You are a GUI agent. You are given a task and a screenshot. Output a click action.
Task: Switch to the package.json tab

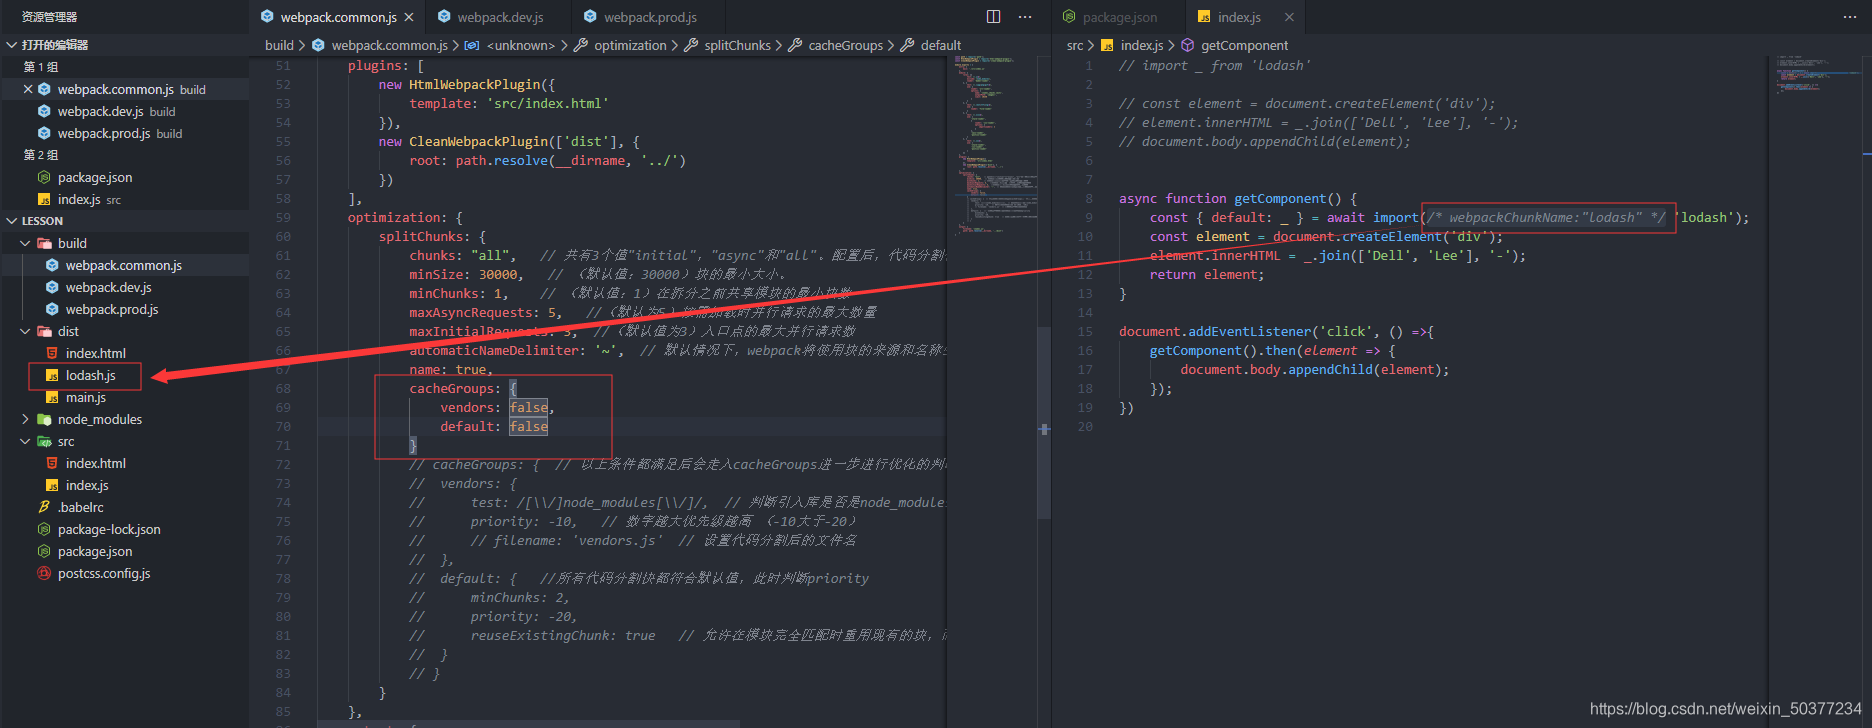1119,17
